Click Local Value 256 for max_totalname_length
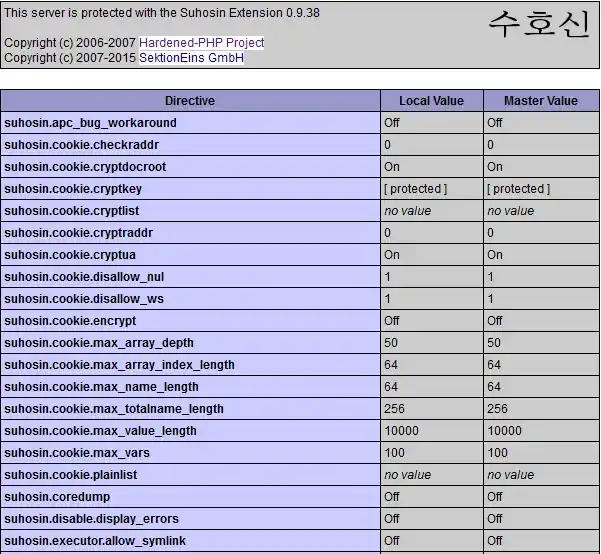Viewport: 601px width, 554px height. point(394,409)
